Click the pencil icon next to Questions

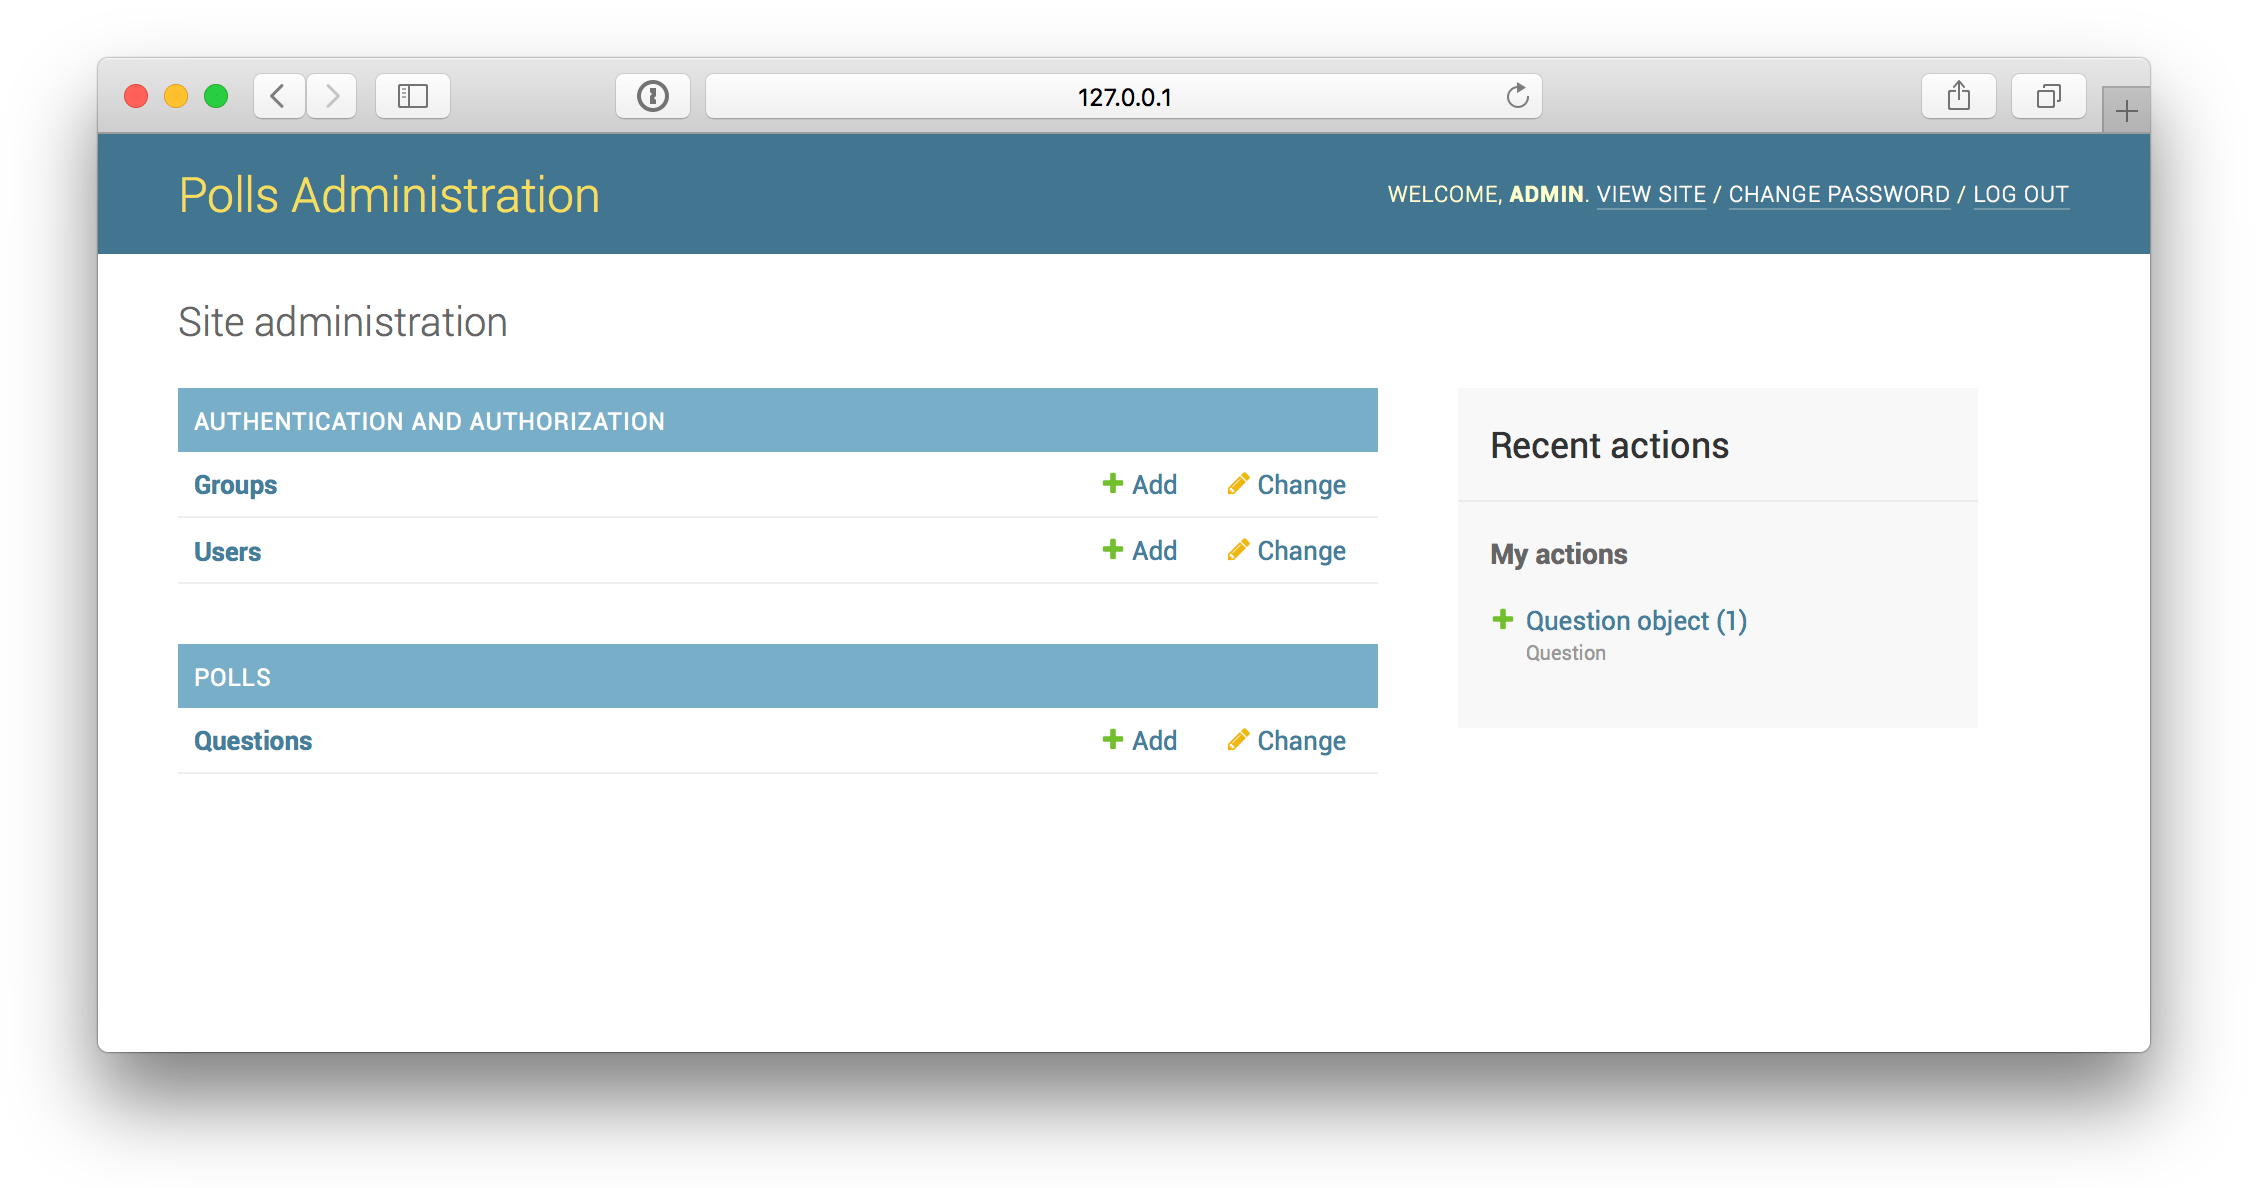pyautogui.click(x=1239, y=740)
